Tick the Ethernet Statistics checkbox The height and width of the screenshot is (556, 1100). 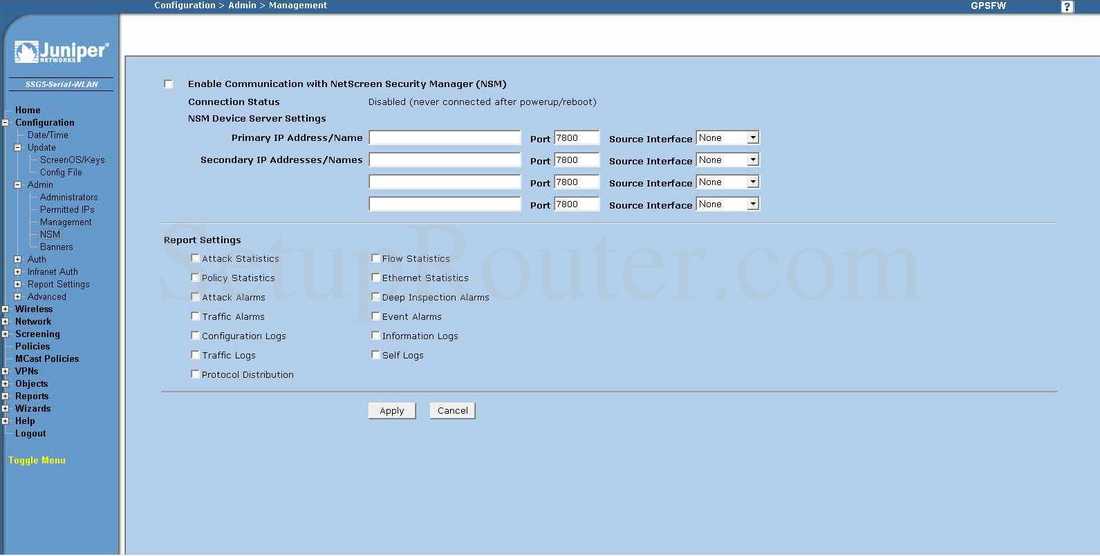[x=375, y=278]
